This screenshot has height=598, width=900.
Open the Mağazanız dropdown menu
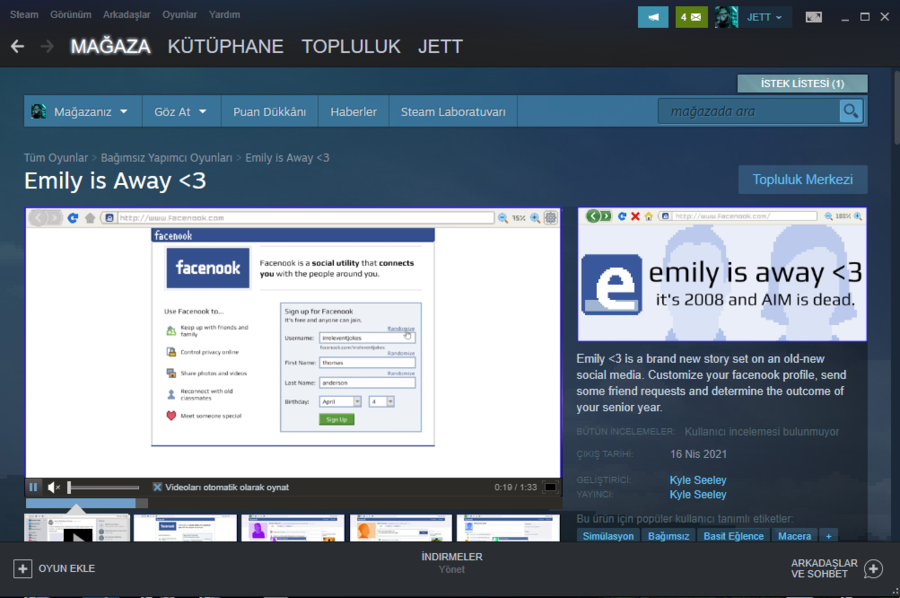[x=83, y=111]
